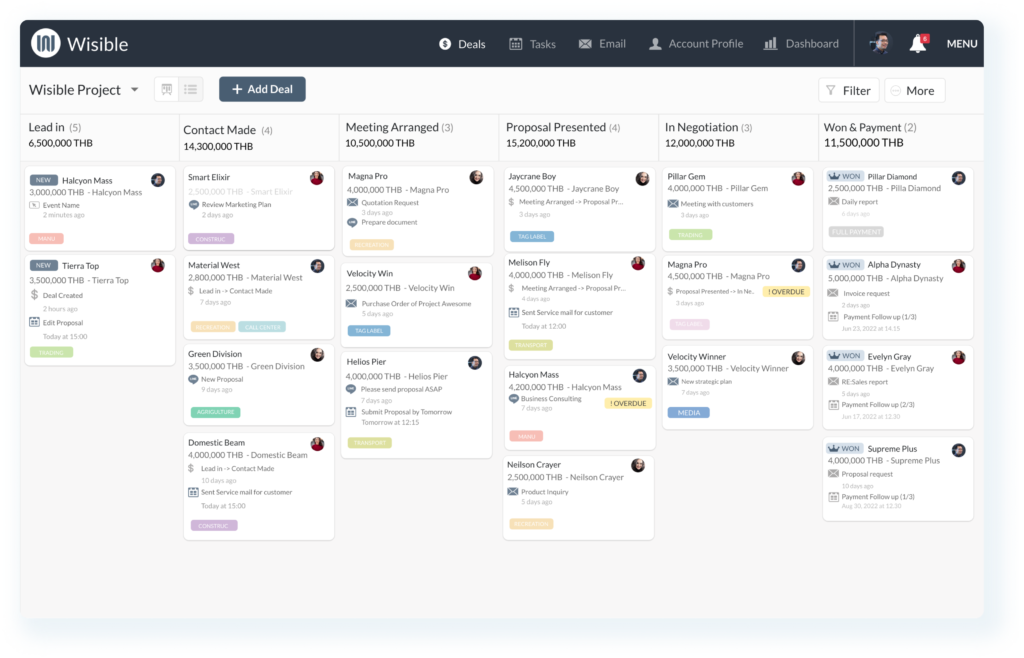Switch to kanban board view icon

(x=167, y=89)
